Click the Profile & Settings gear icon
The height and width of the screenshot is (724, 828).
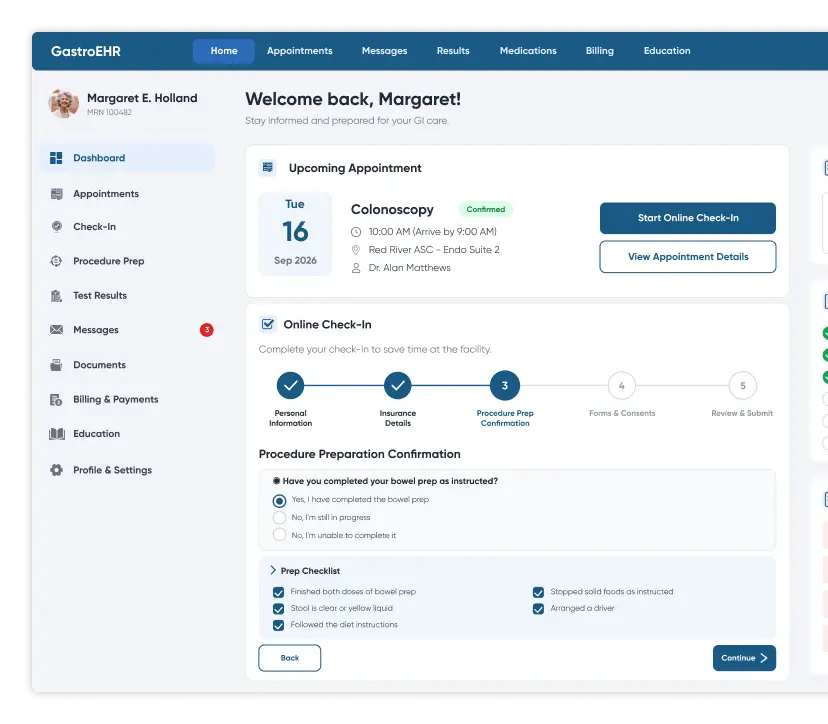coord(56,470)
